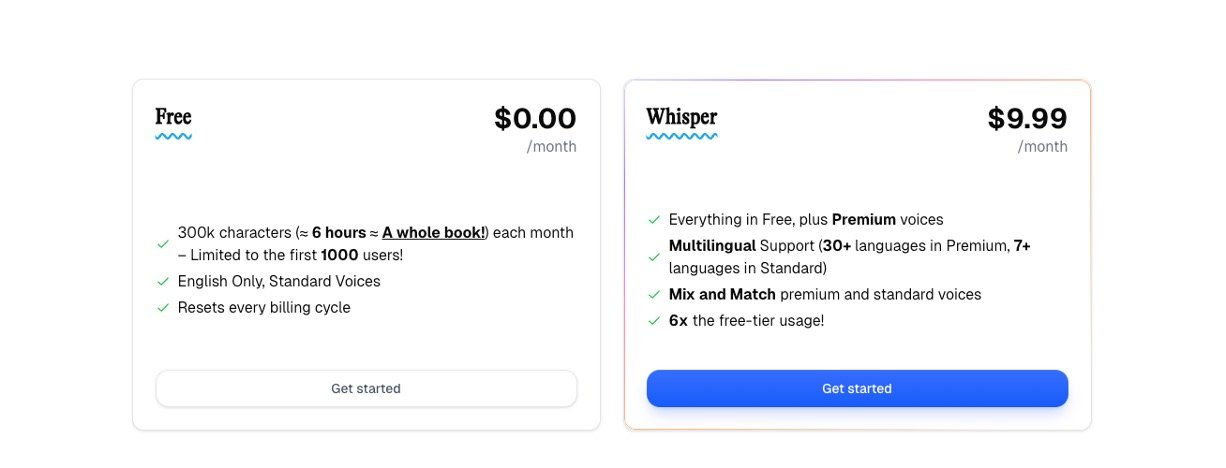Click the checkmark beside Multilingual Support
The height and width of the screenshot is (468, 1226).
pyautogui.click(x=653, y=257)
